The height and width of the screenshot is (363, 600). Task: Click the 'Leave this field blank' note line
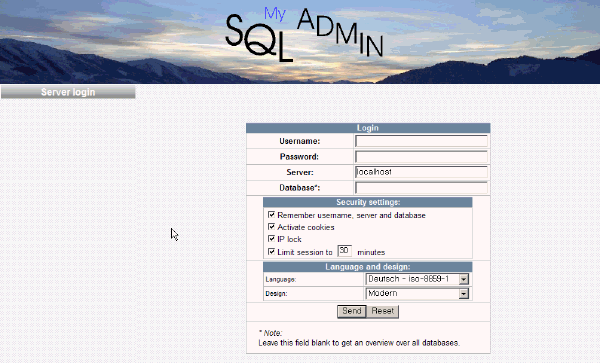[x=359, y=343]
